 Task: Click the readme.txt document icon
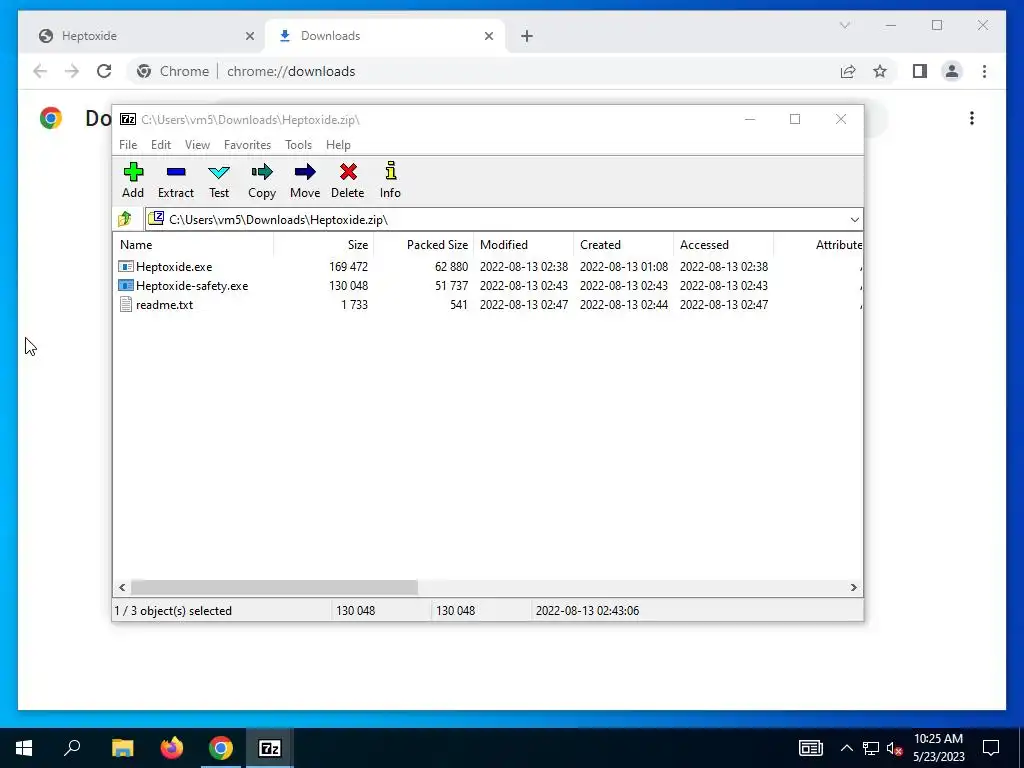(126, 304)
